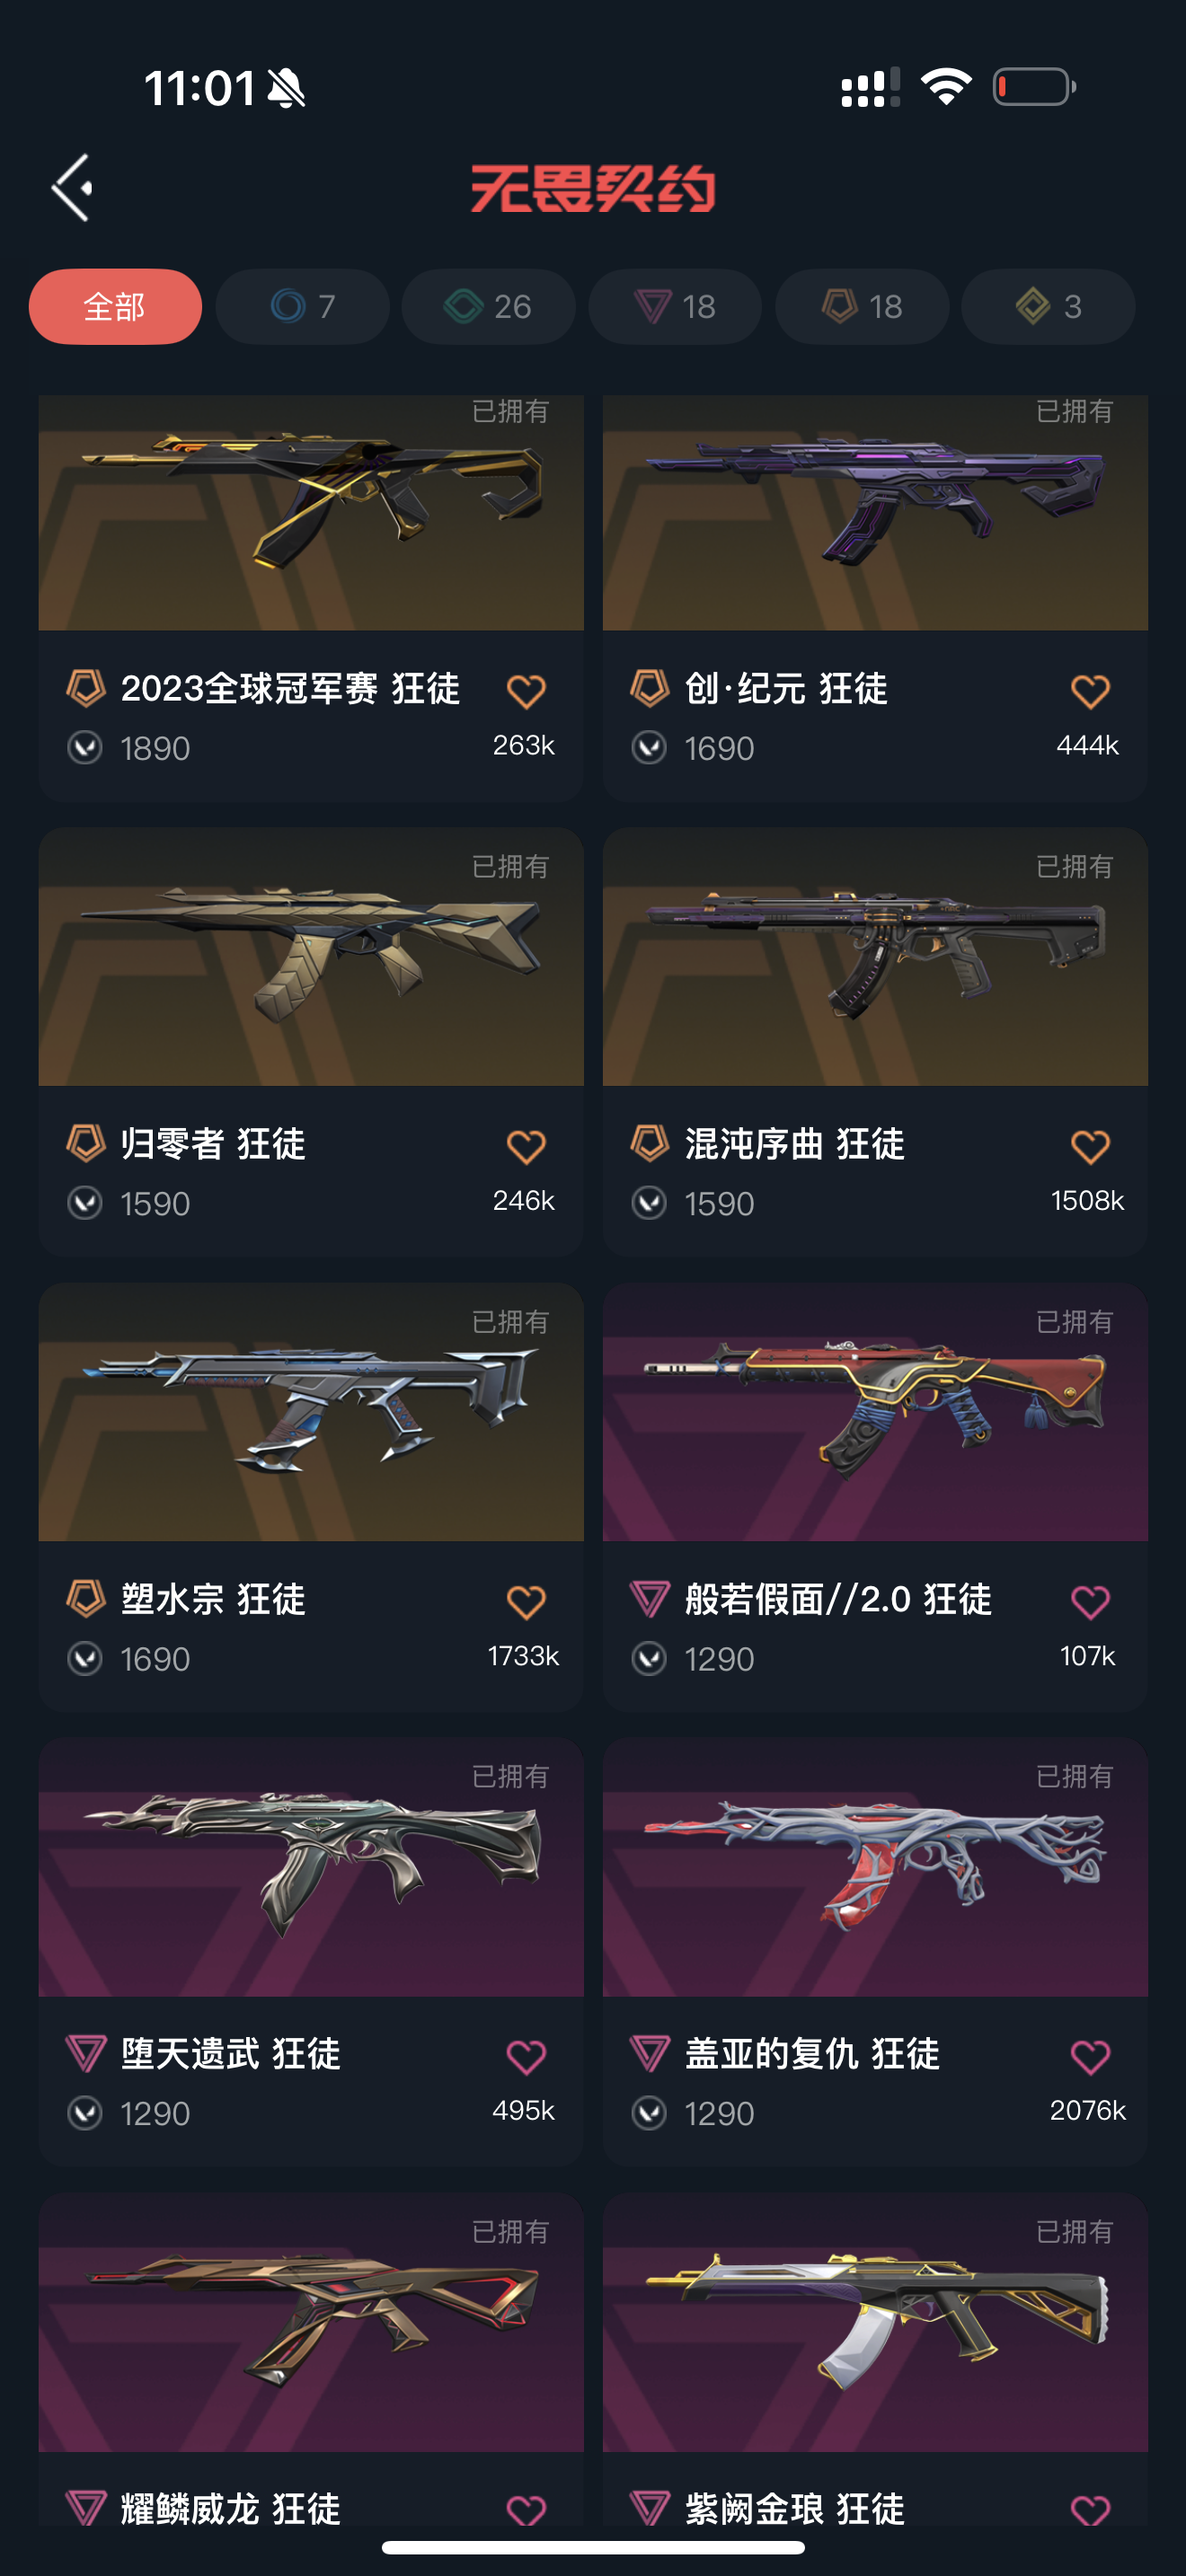Image resolution: width=1186 pixels, height=2576 pixels.
Task: Open the 紫阙金琅 狂徒 weapon card
Action: click(x=875, y=2360)
